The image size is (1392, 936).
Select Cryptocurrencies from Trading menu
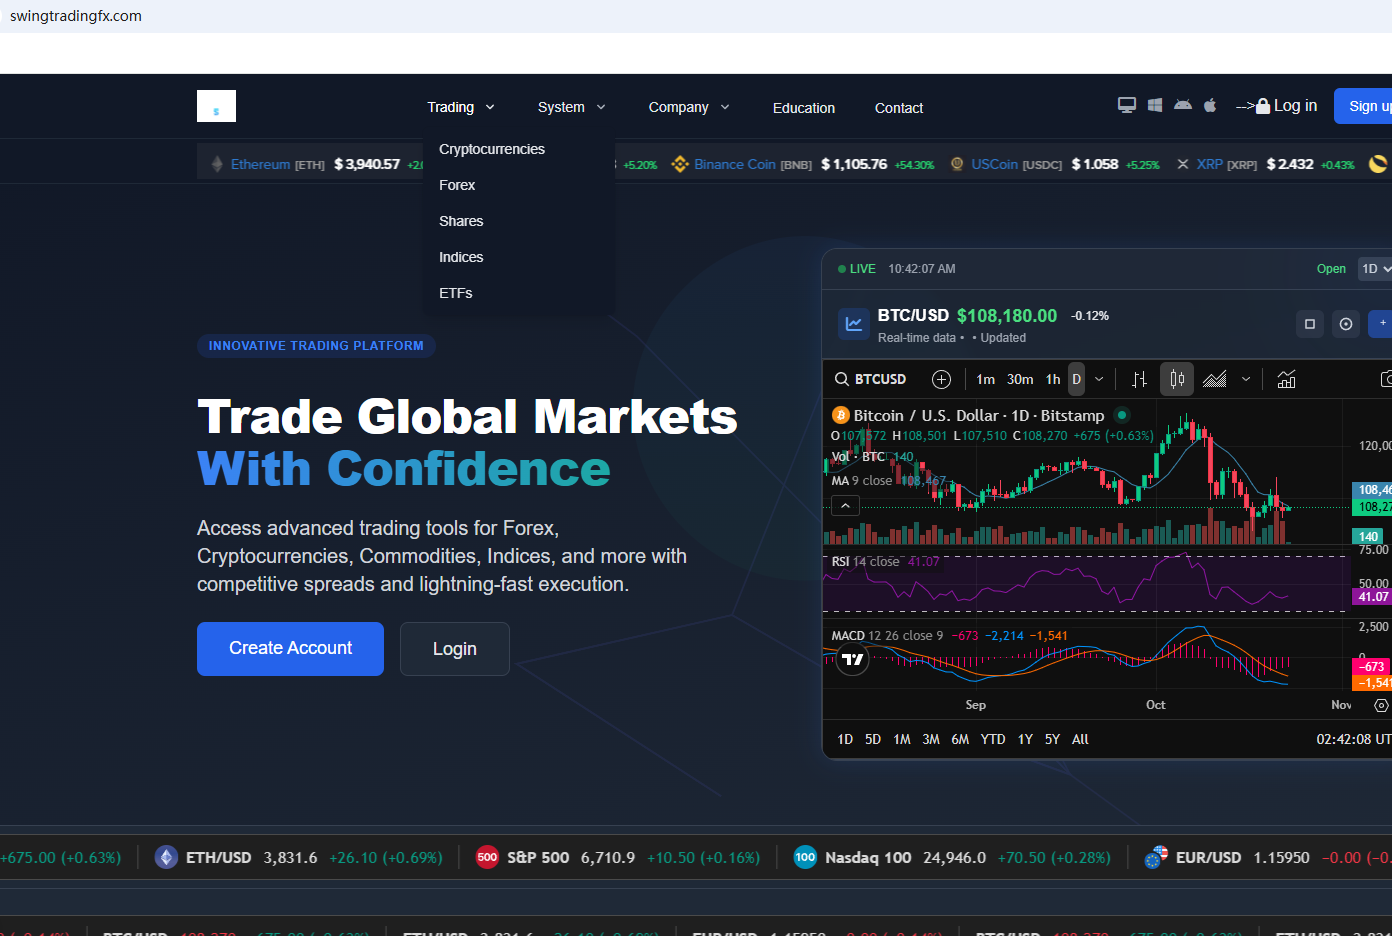point(492,149)
